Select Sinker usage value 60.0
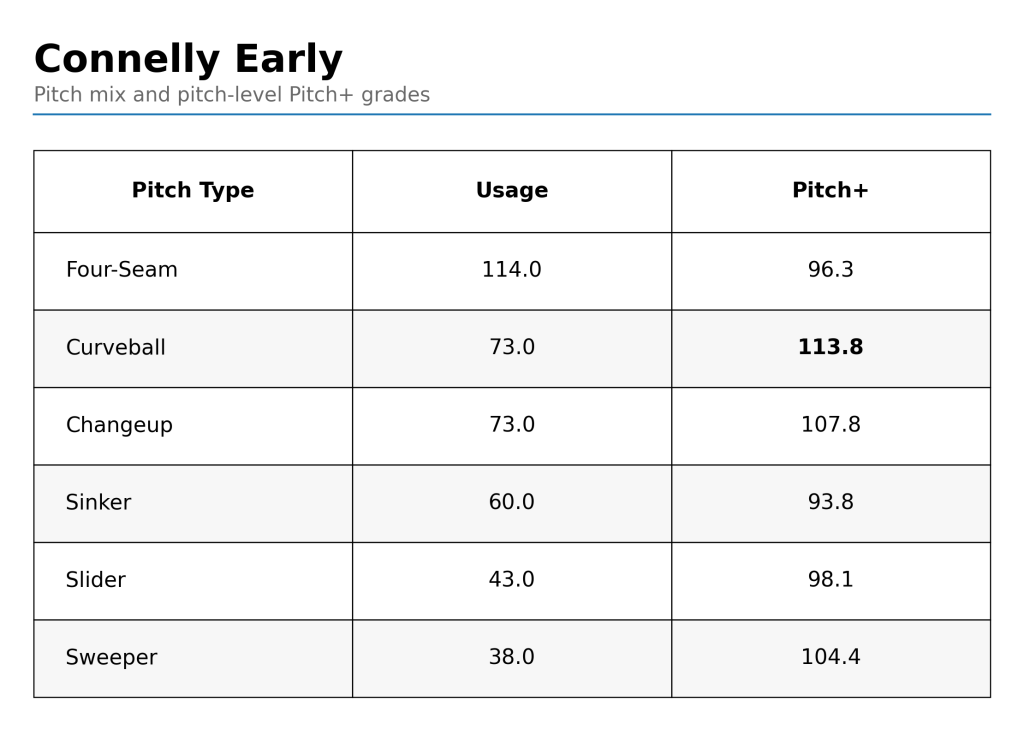1024x747 pixels. [x=512, y=503]
